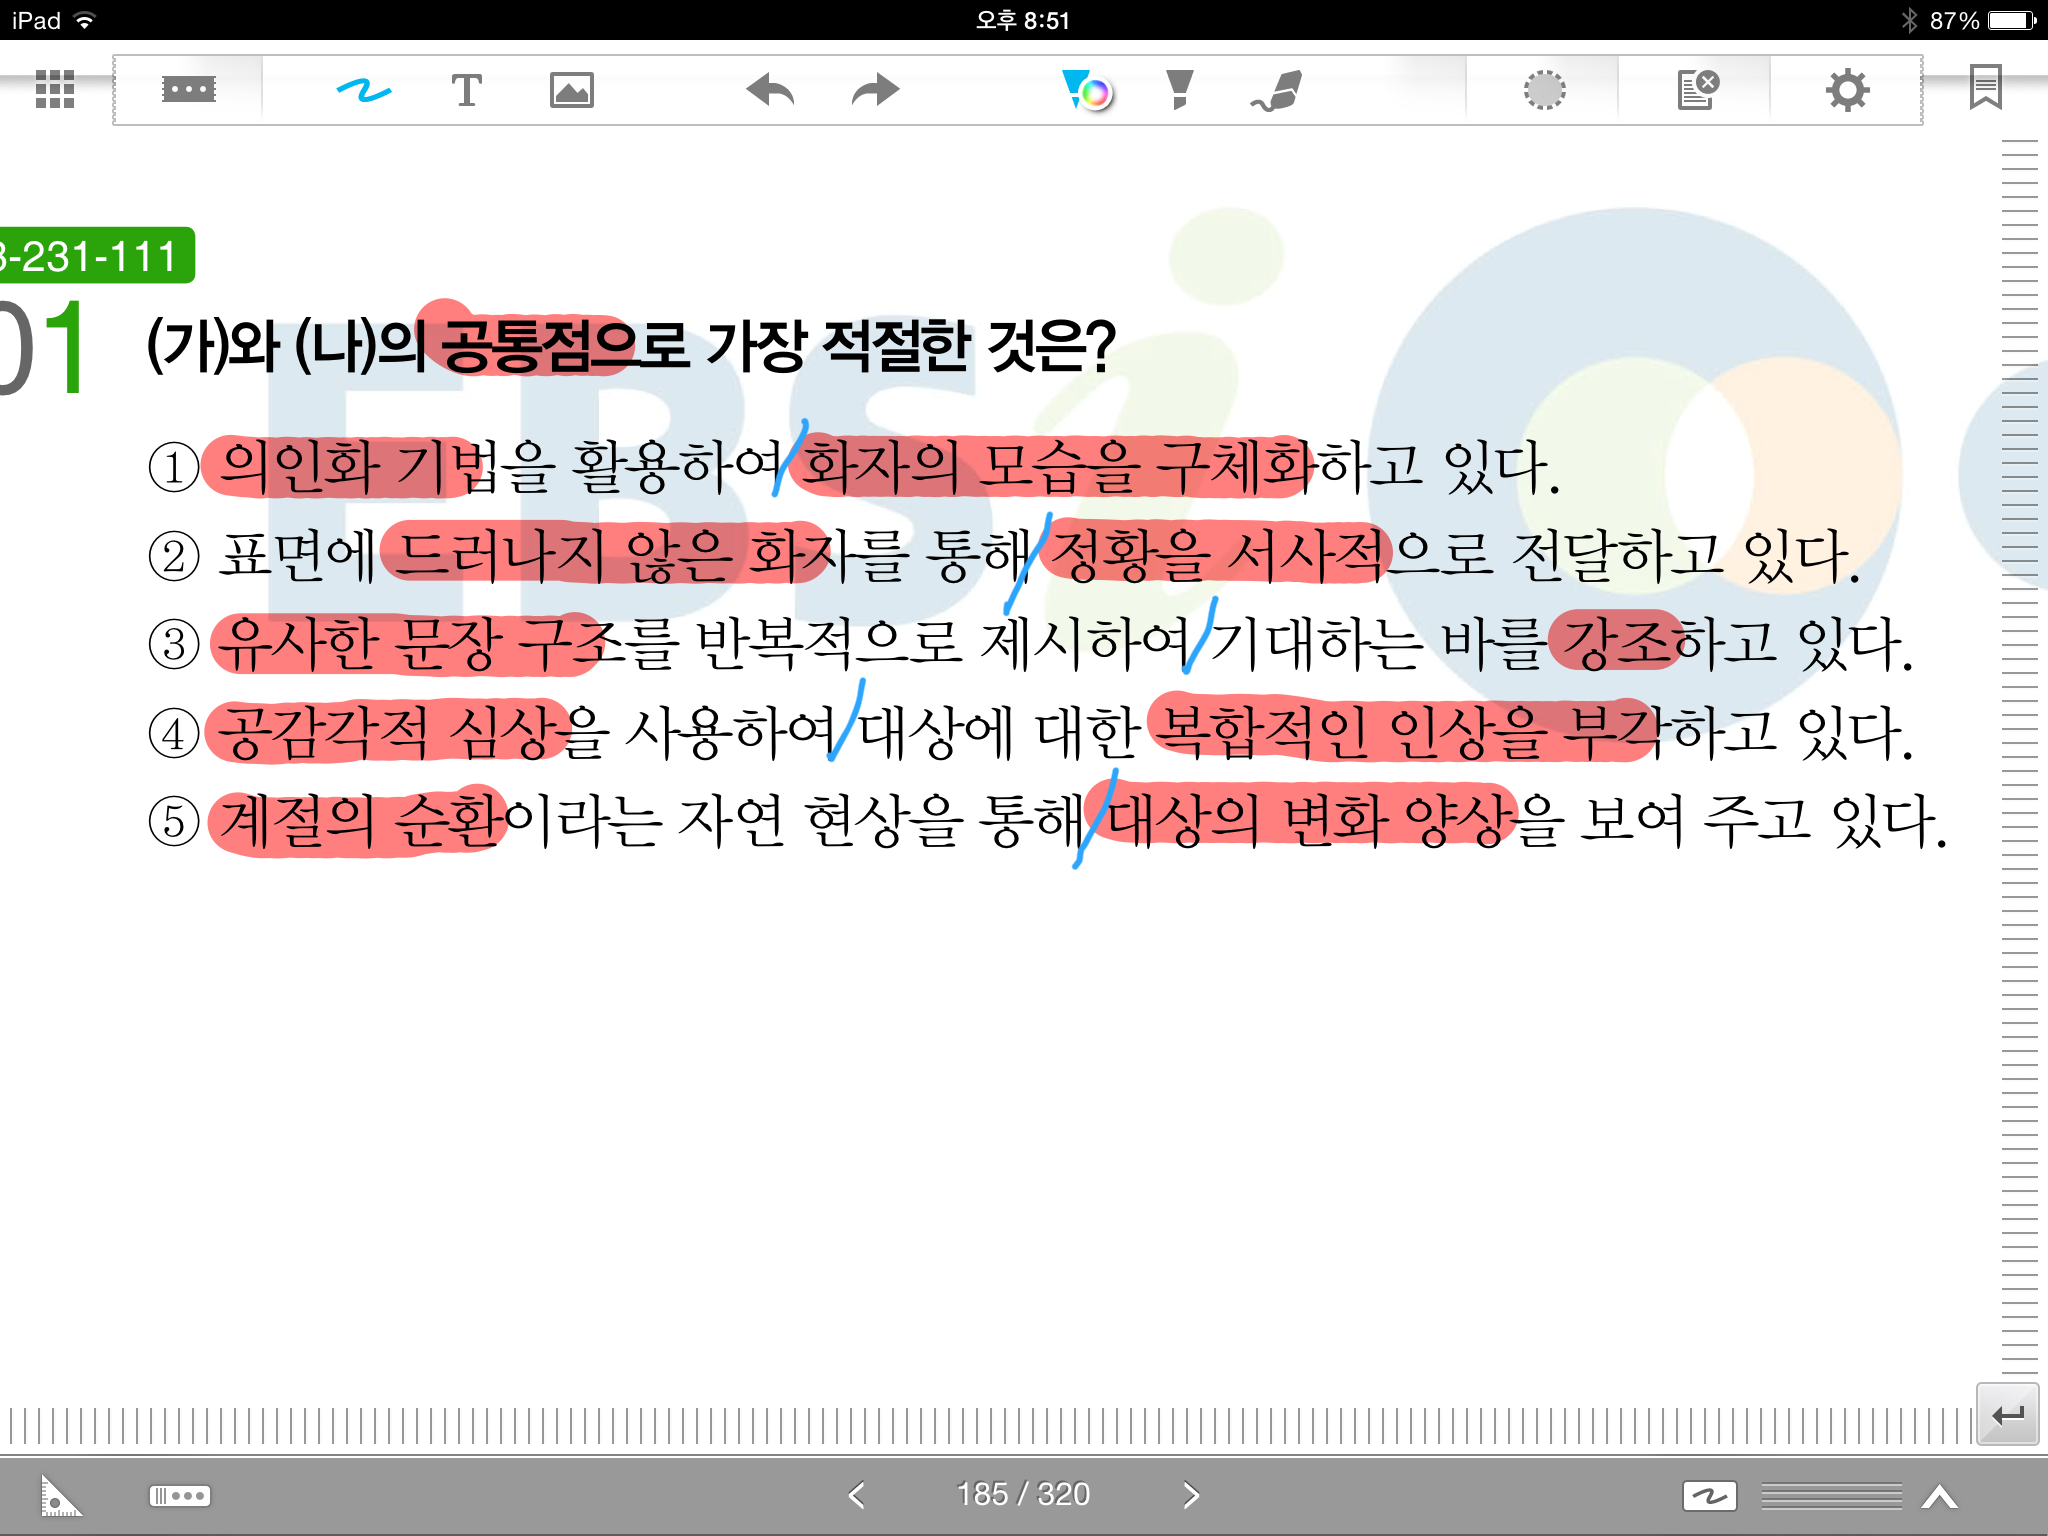Tap the lined paper style strip
This screenshot has width=2048, height=1536.
pos(1831,1496)
